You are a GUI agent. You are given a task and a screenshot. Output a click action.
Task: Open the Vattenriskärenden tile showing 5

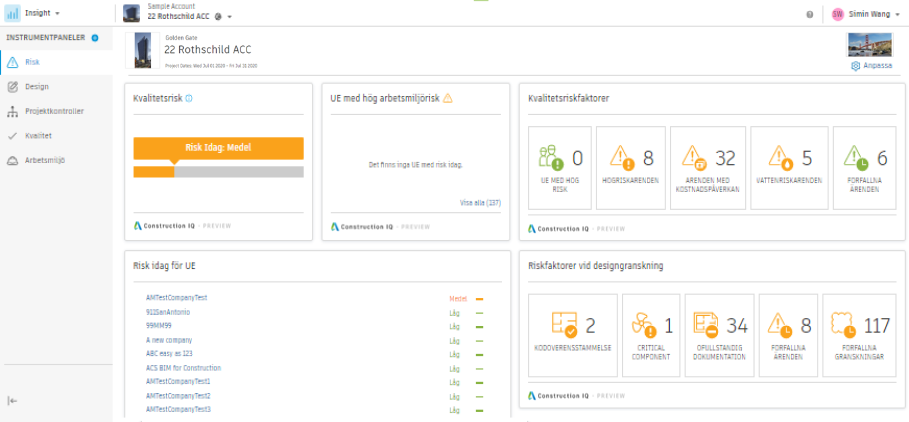787,167
